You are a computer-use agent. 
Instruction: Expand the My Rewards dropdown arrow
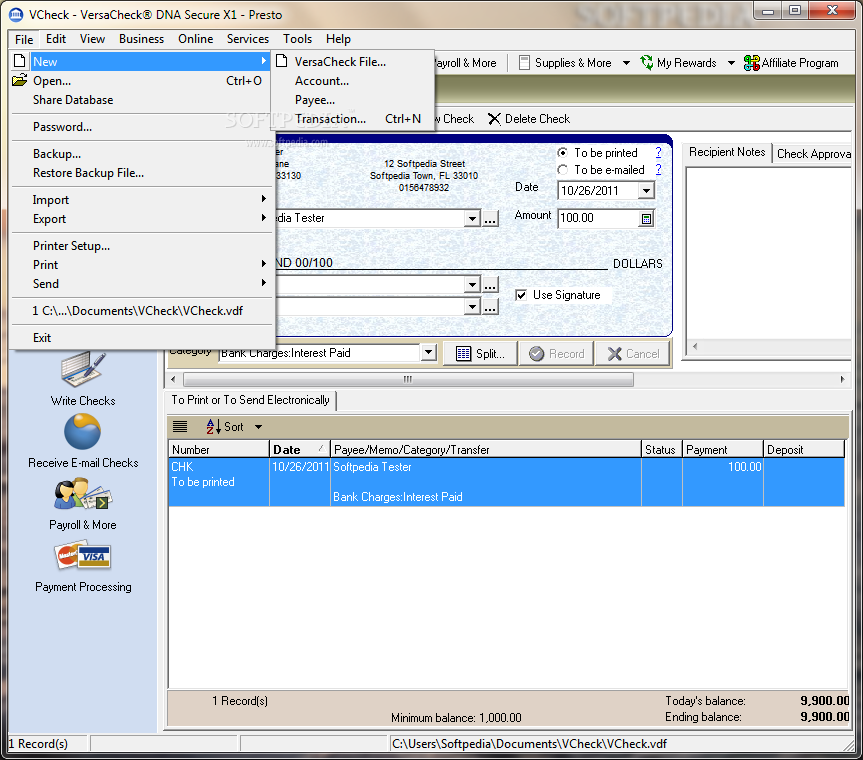pyautogui.click(x=731, y=63)
